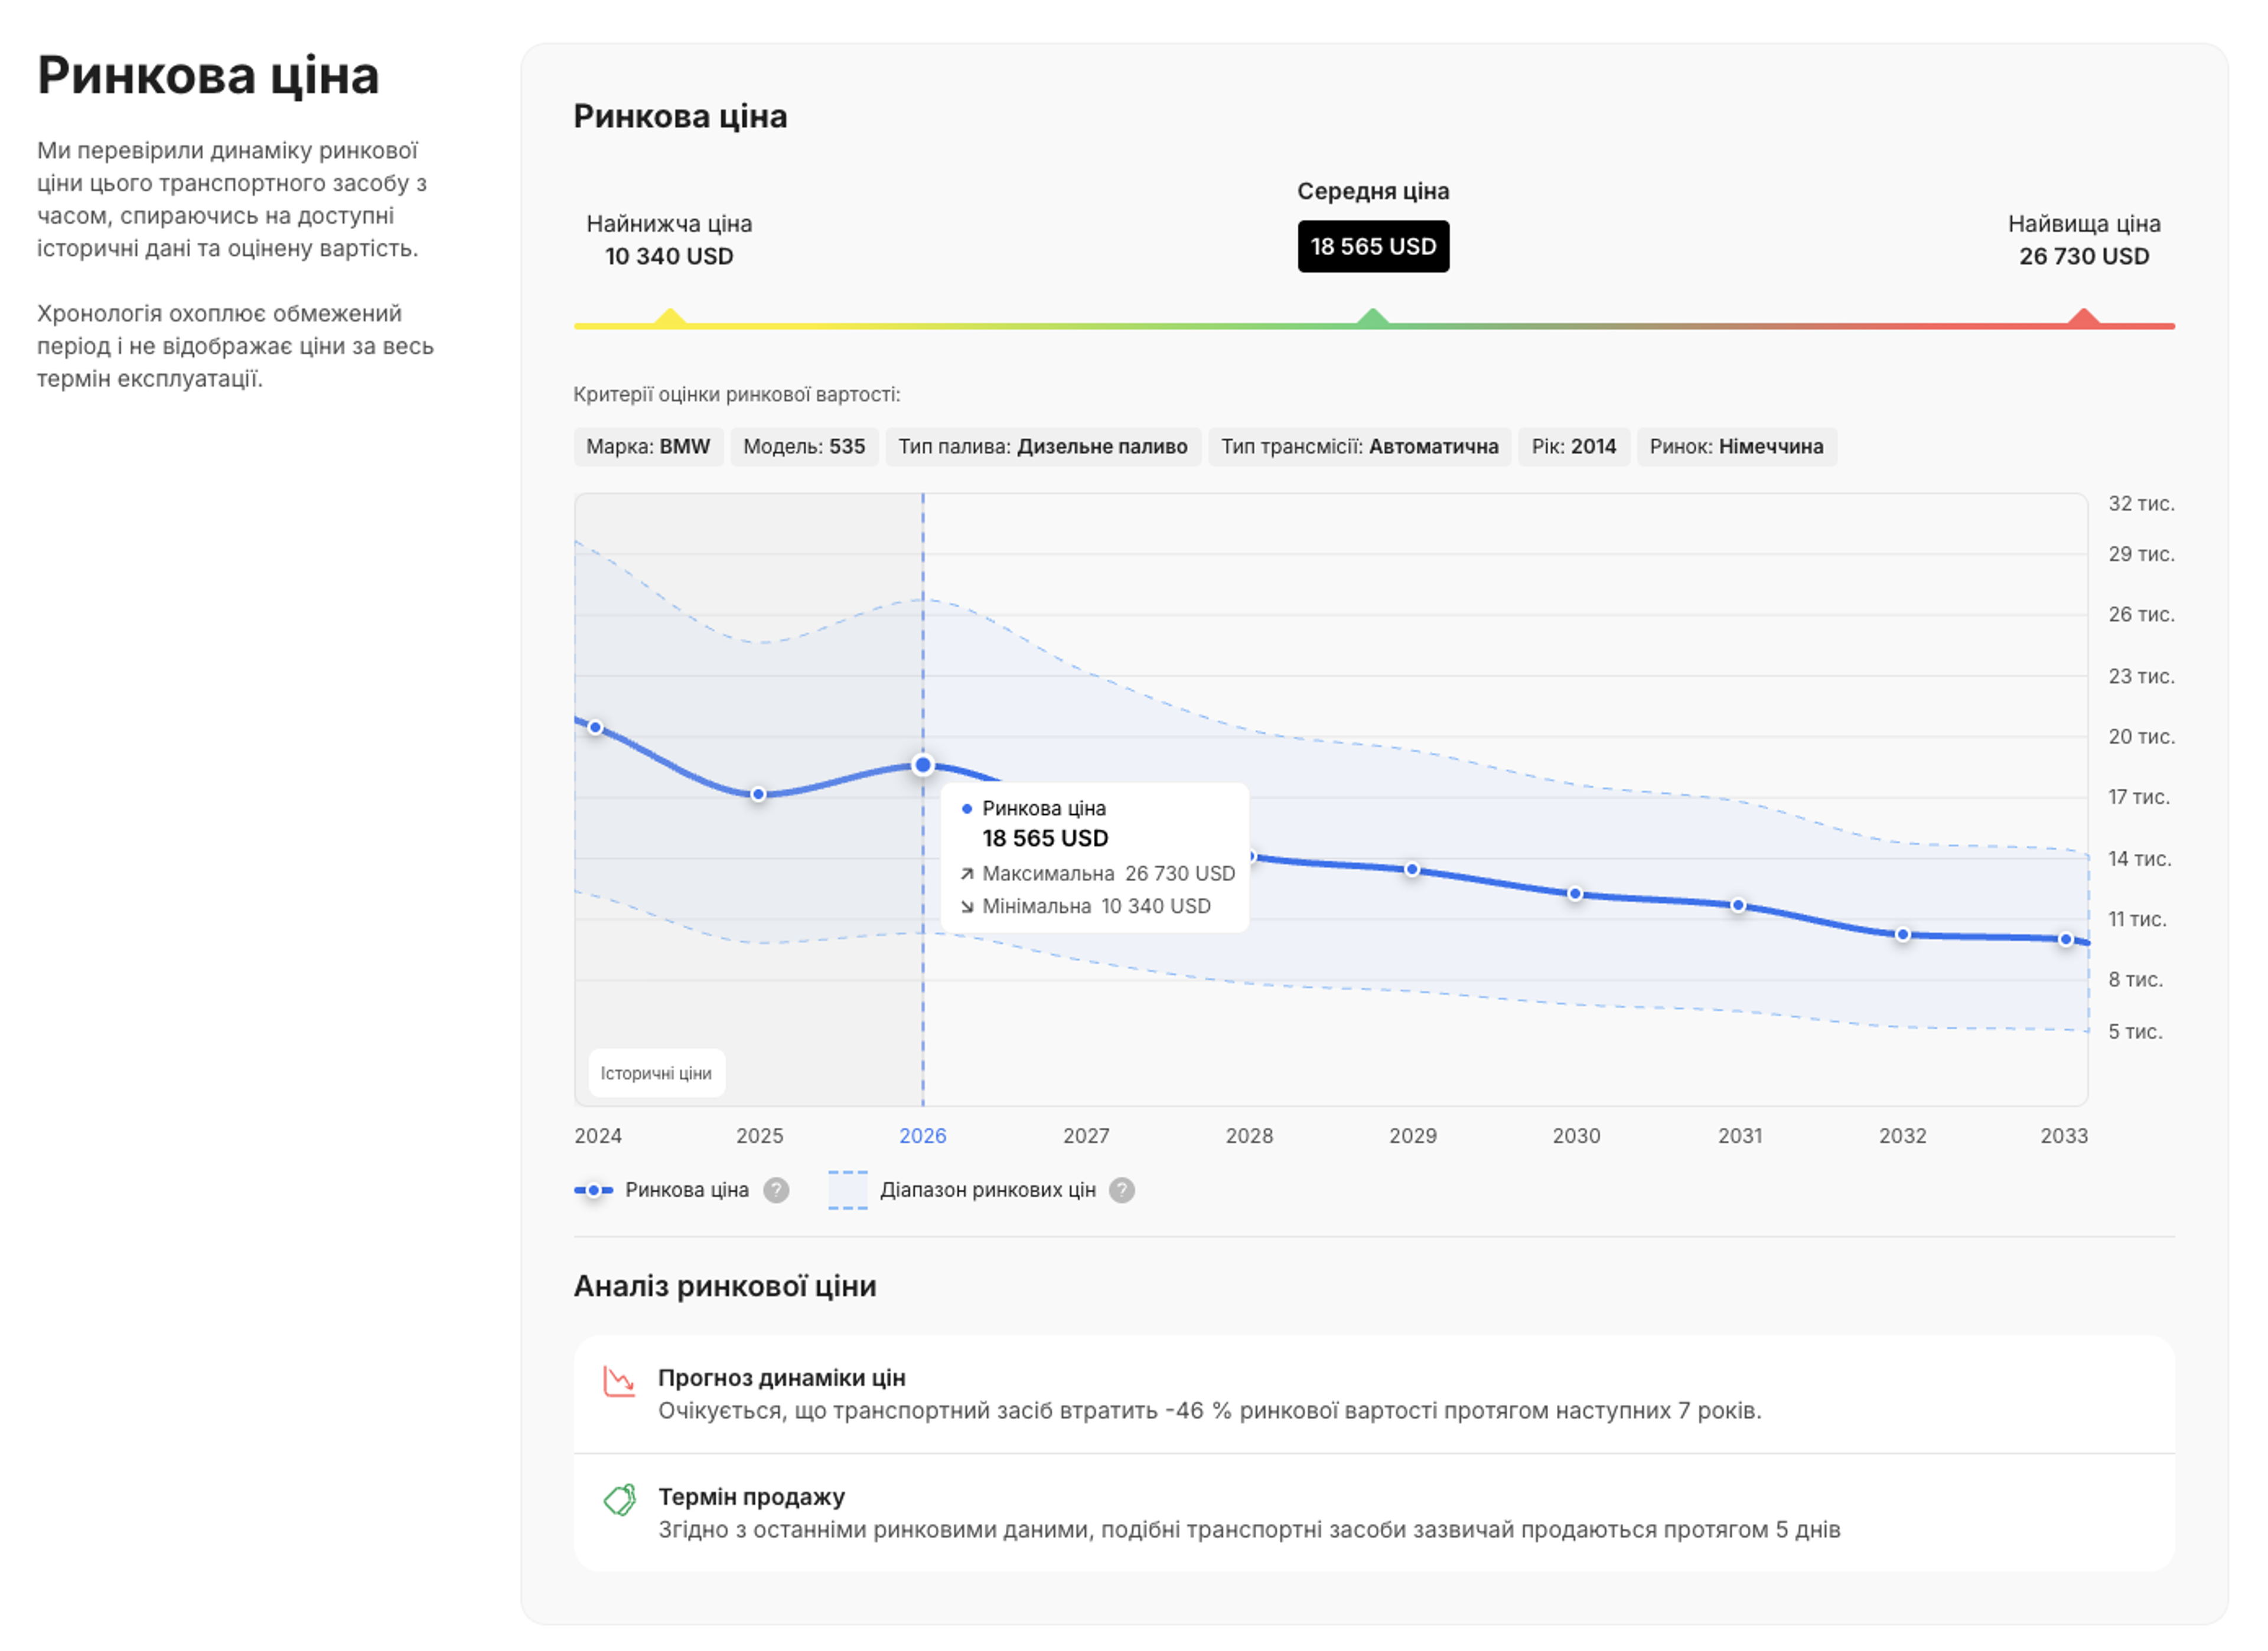Click the 32 тис. y-axis label
Viewport: 2268px width, 1651px height.
point(2141,504)
